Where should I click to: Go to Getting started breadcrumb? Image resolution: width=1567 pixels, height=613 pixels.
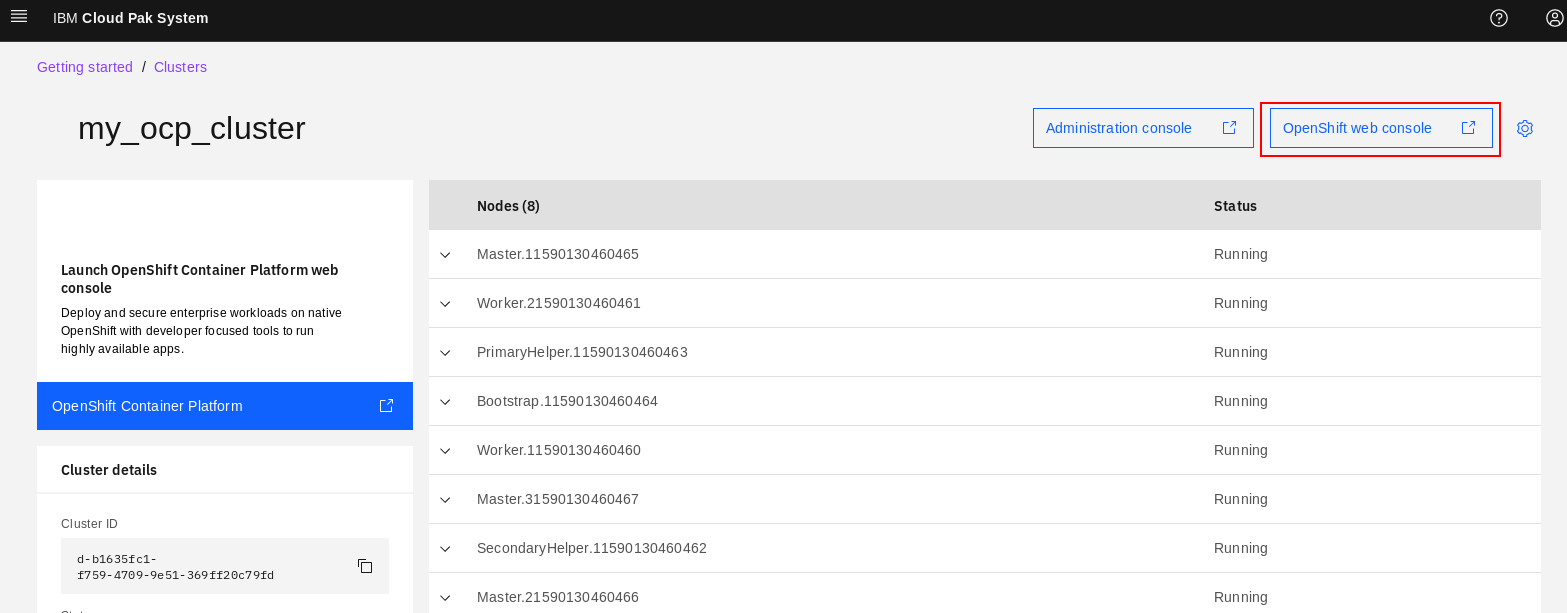(85, 67)
